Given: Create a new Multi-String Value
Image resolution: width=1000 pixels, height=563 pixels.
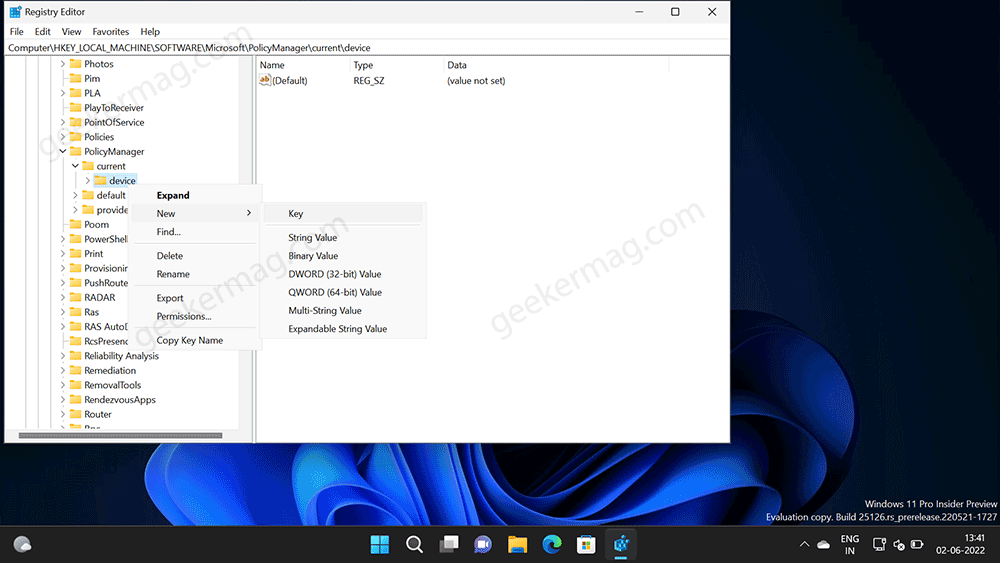Looking at the screenshot, I should (x=344, y=311).
